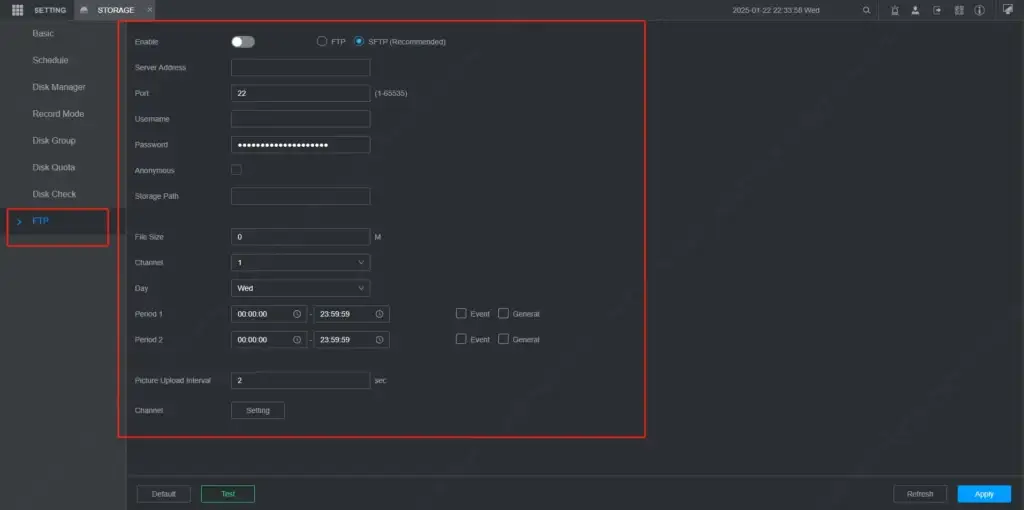Open Record Mode in the sidebar
The image size is (1024, 510).
tap(58, 114)
